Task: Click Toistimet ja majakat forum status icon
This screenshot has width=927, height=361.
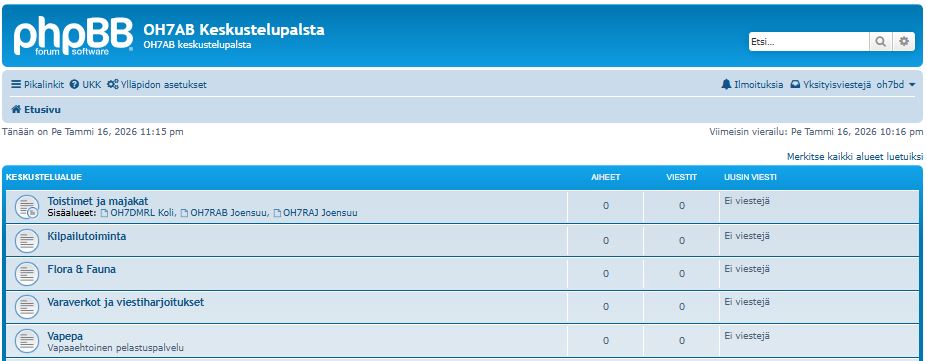Action: (x=27, y=207)
